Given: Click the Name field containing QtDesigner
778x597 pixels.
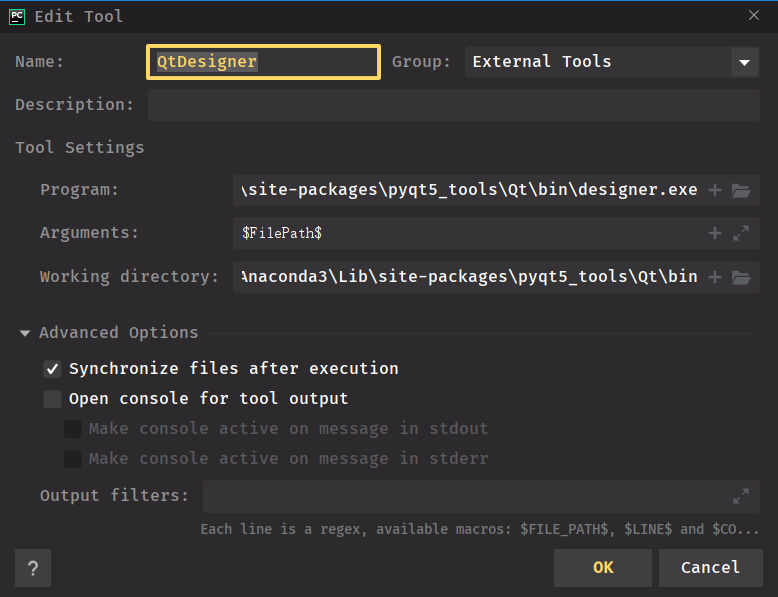Looking at the screenshot, I should tap(263, 62).
